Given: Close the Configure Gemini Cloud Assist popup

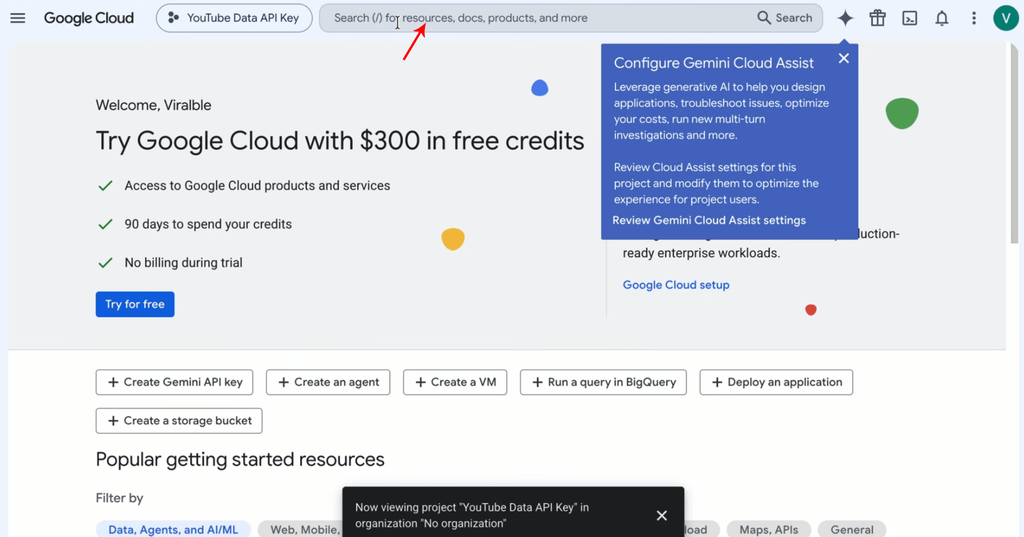Looking at the screenshot, I should click(x=844, y=59).
